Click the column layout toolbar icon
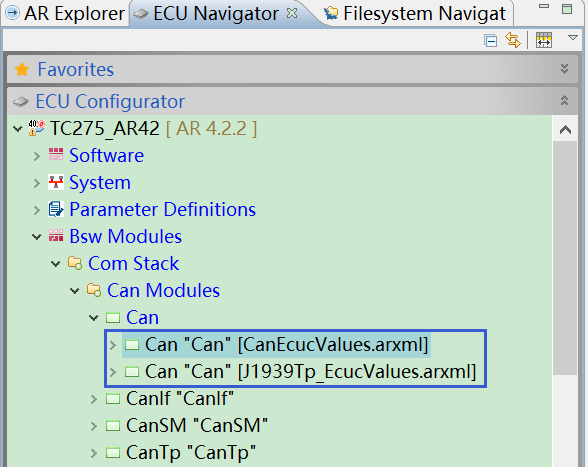 (x=544, y=40)
